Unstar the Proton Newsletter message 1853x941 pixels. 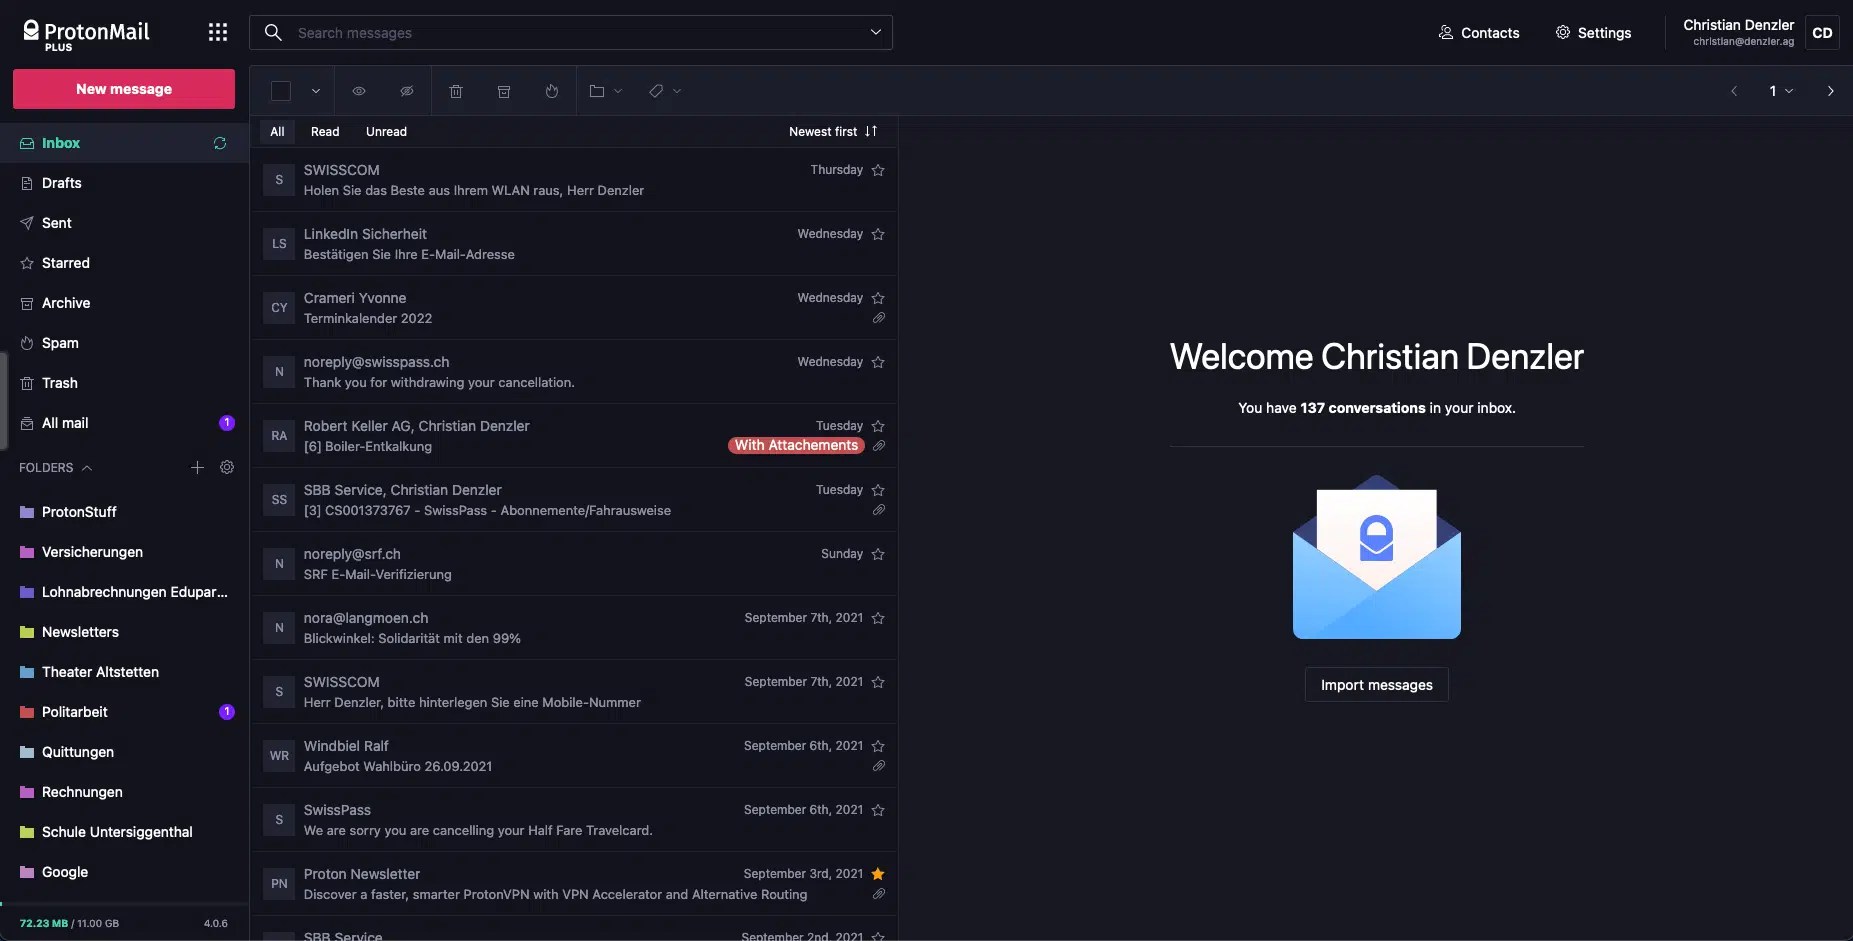878,874
